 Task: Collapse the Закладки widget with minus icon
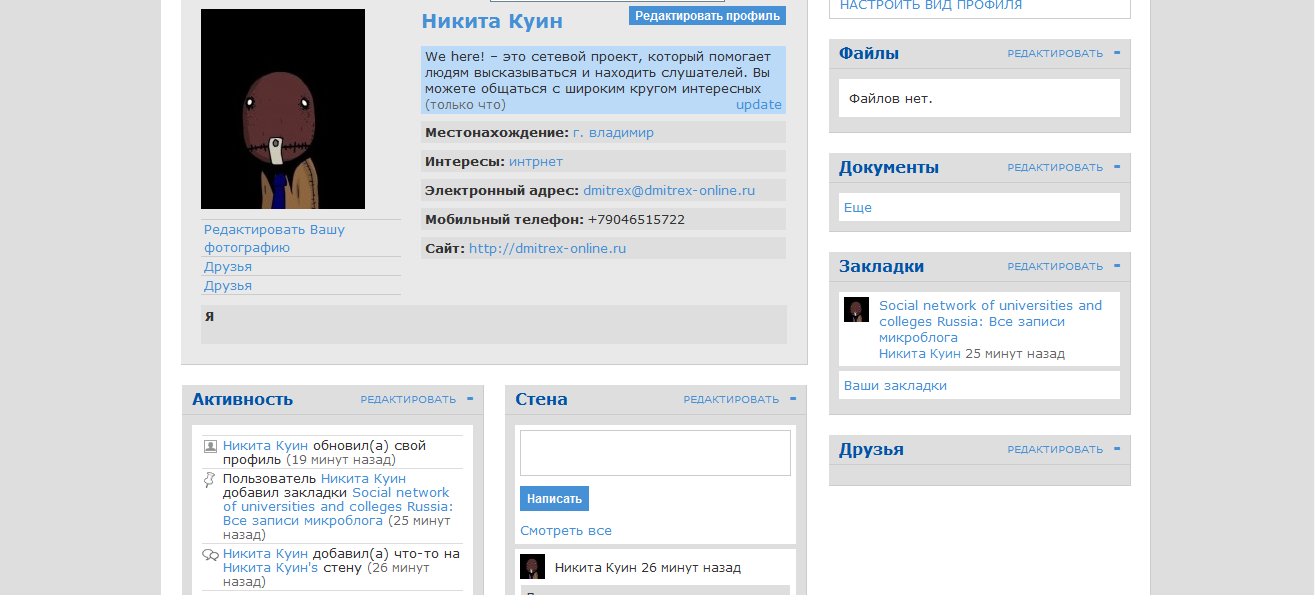[x=1117, y=266]
